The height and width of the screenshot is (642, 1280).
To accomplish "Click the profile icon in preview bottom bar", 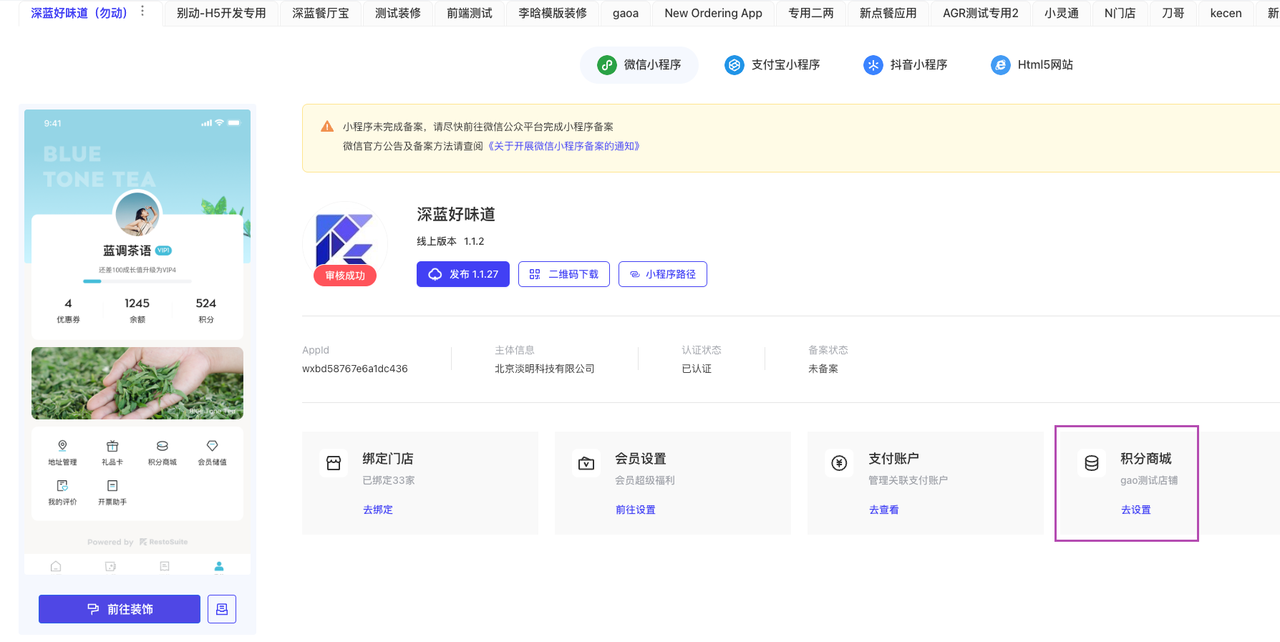I will coord(219,566).
